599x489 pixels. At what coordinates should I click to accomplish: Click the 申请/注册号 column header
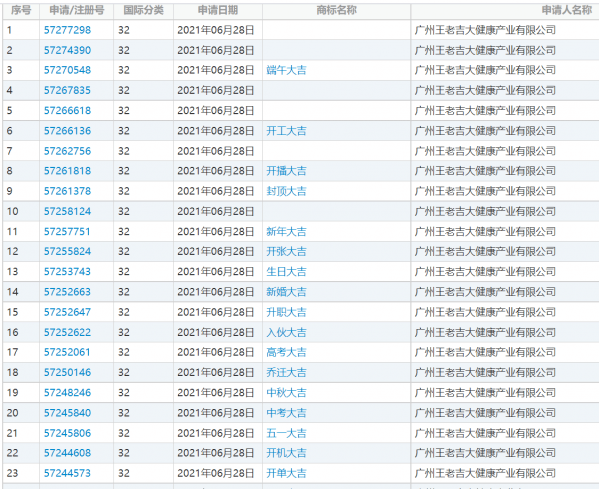click(77, 10)
